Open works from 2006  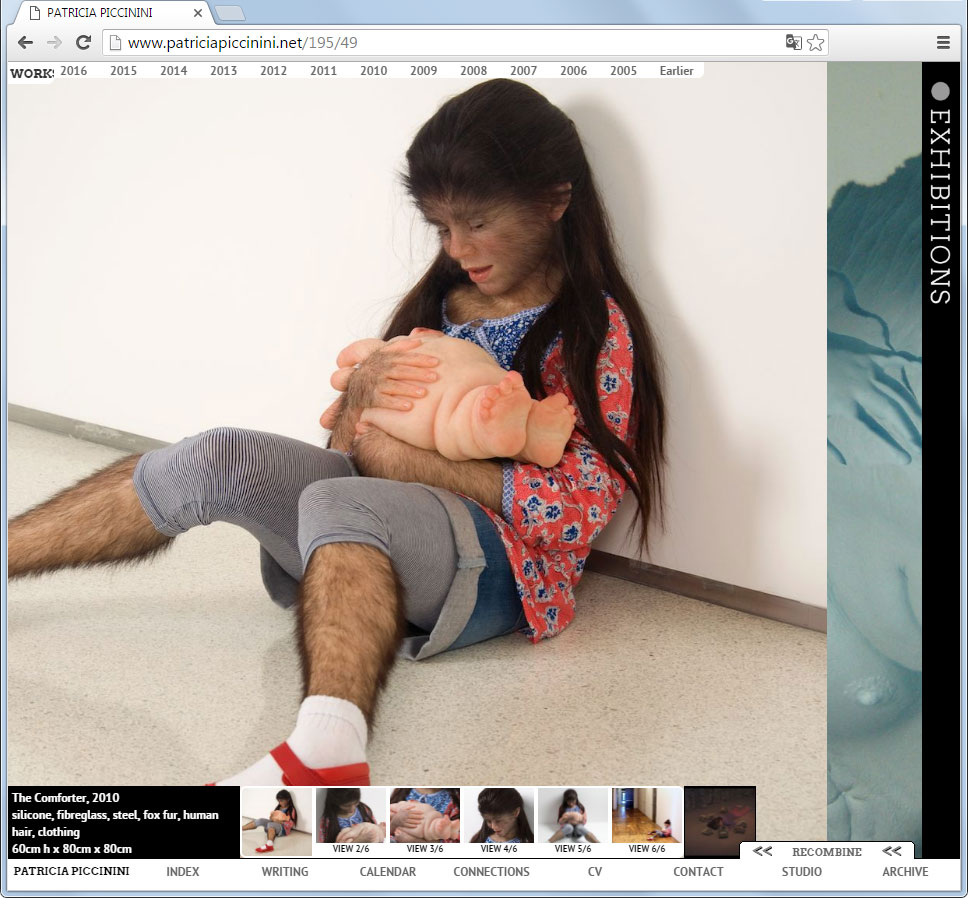[574, 70]
